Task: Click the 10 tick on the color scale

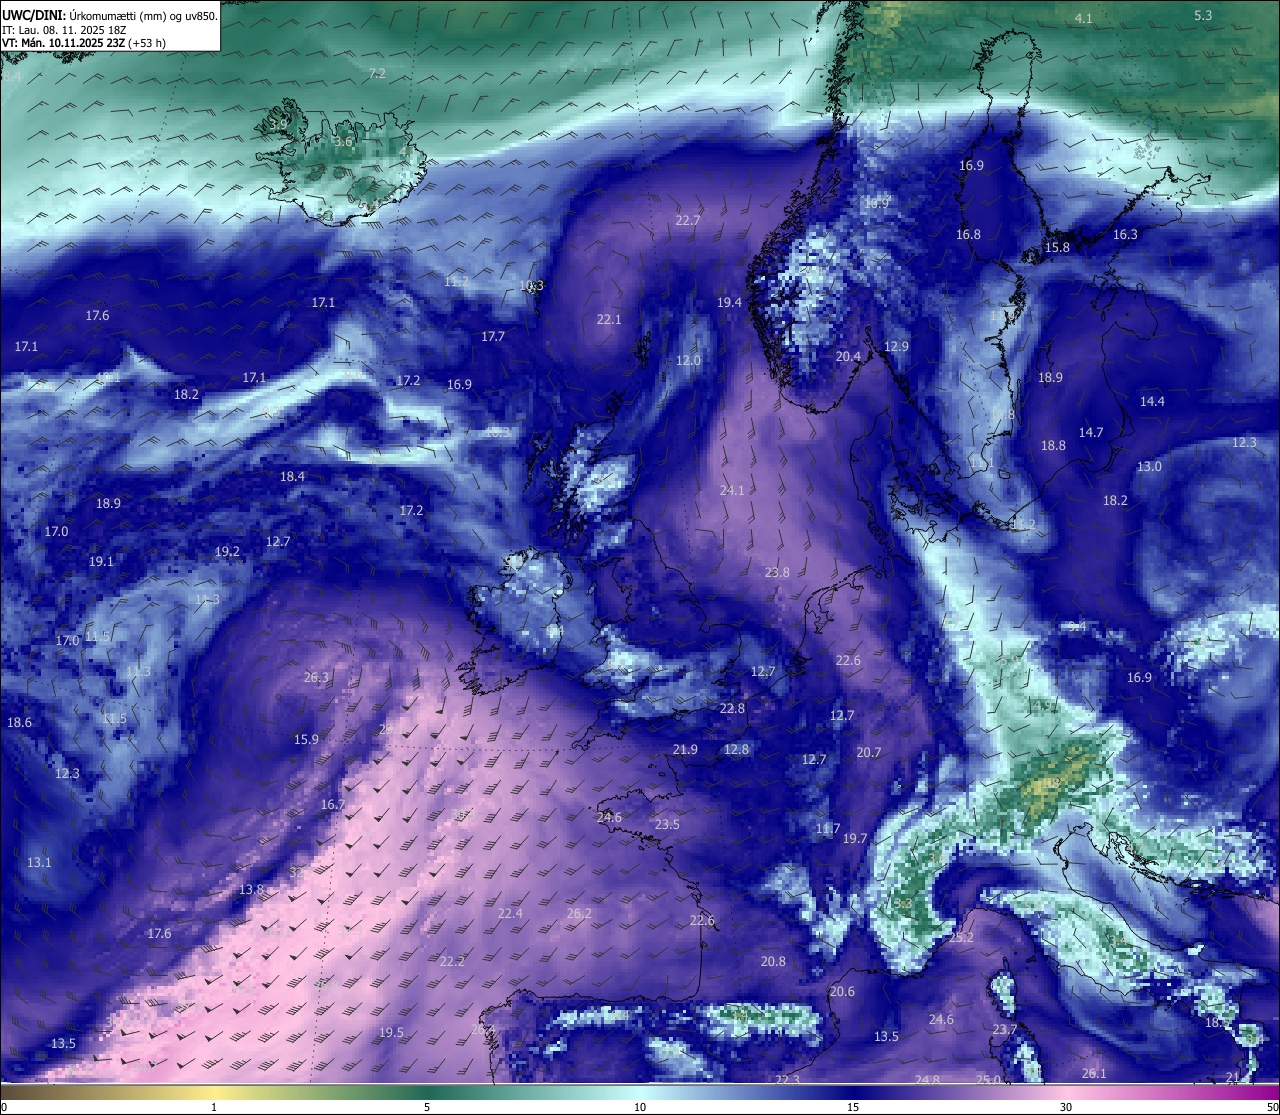Action: [640, 1107]
